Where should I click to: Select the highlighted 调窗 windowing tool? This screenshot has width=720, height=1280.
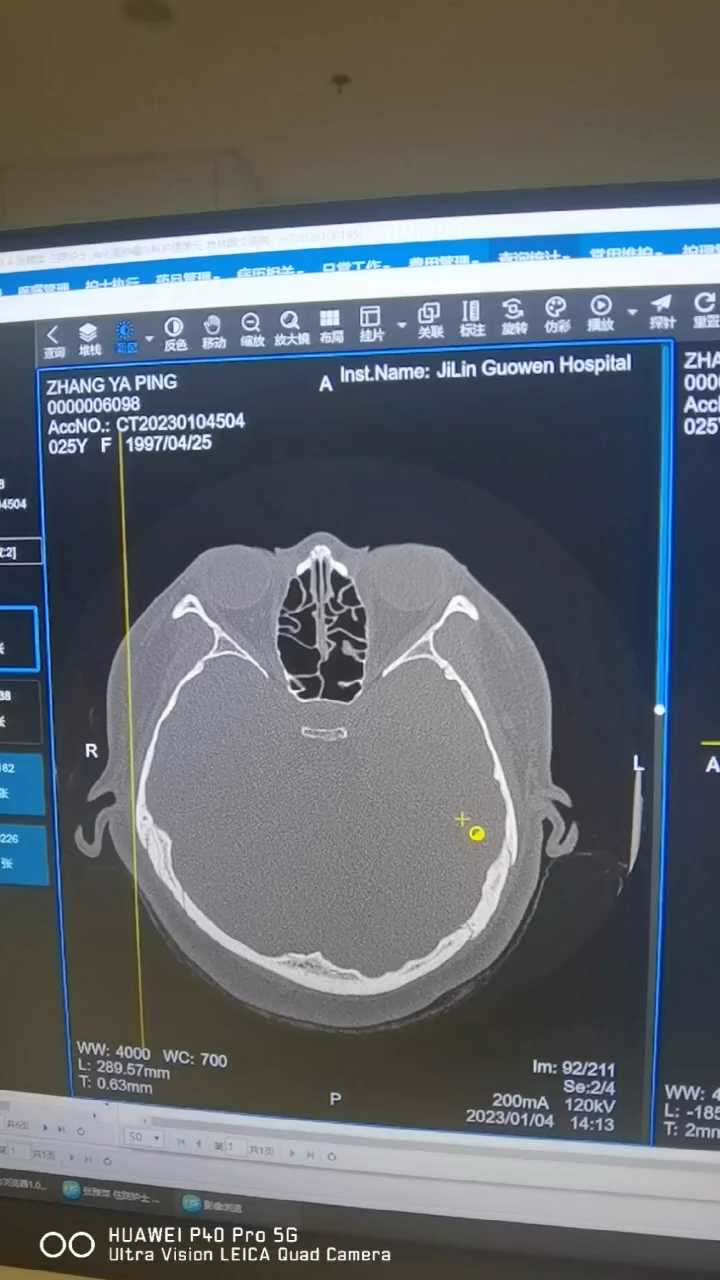pos(125,337)
